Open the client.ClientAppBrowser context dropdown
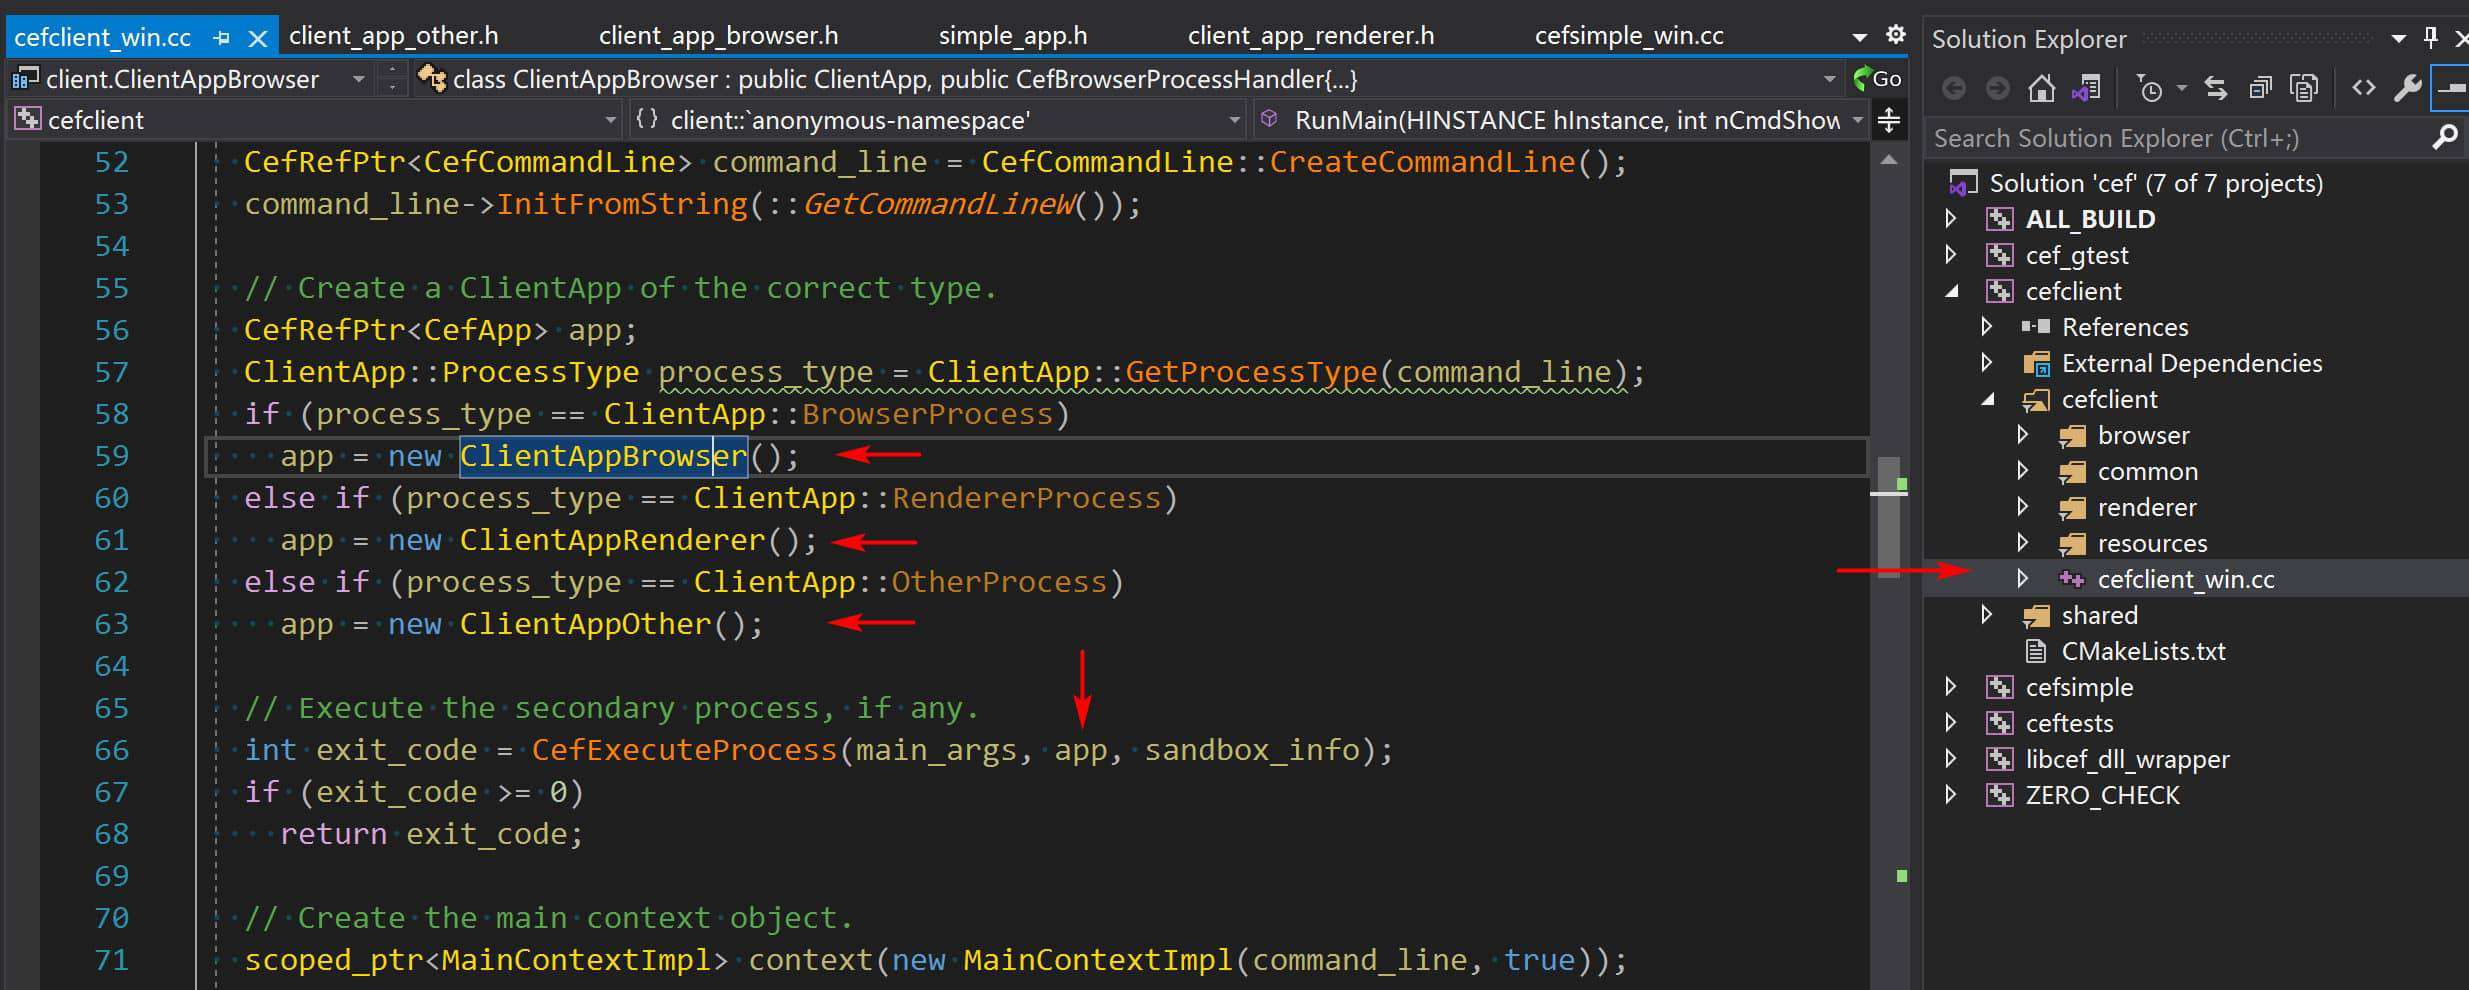Viewport: 2469px width, 990px height. pos(358,79)
